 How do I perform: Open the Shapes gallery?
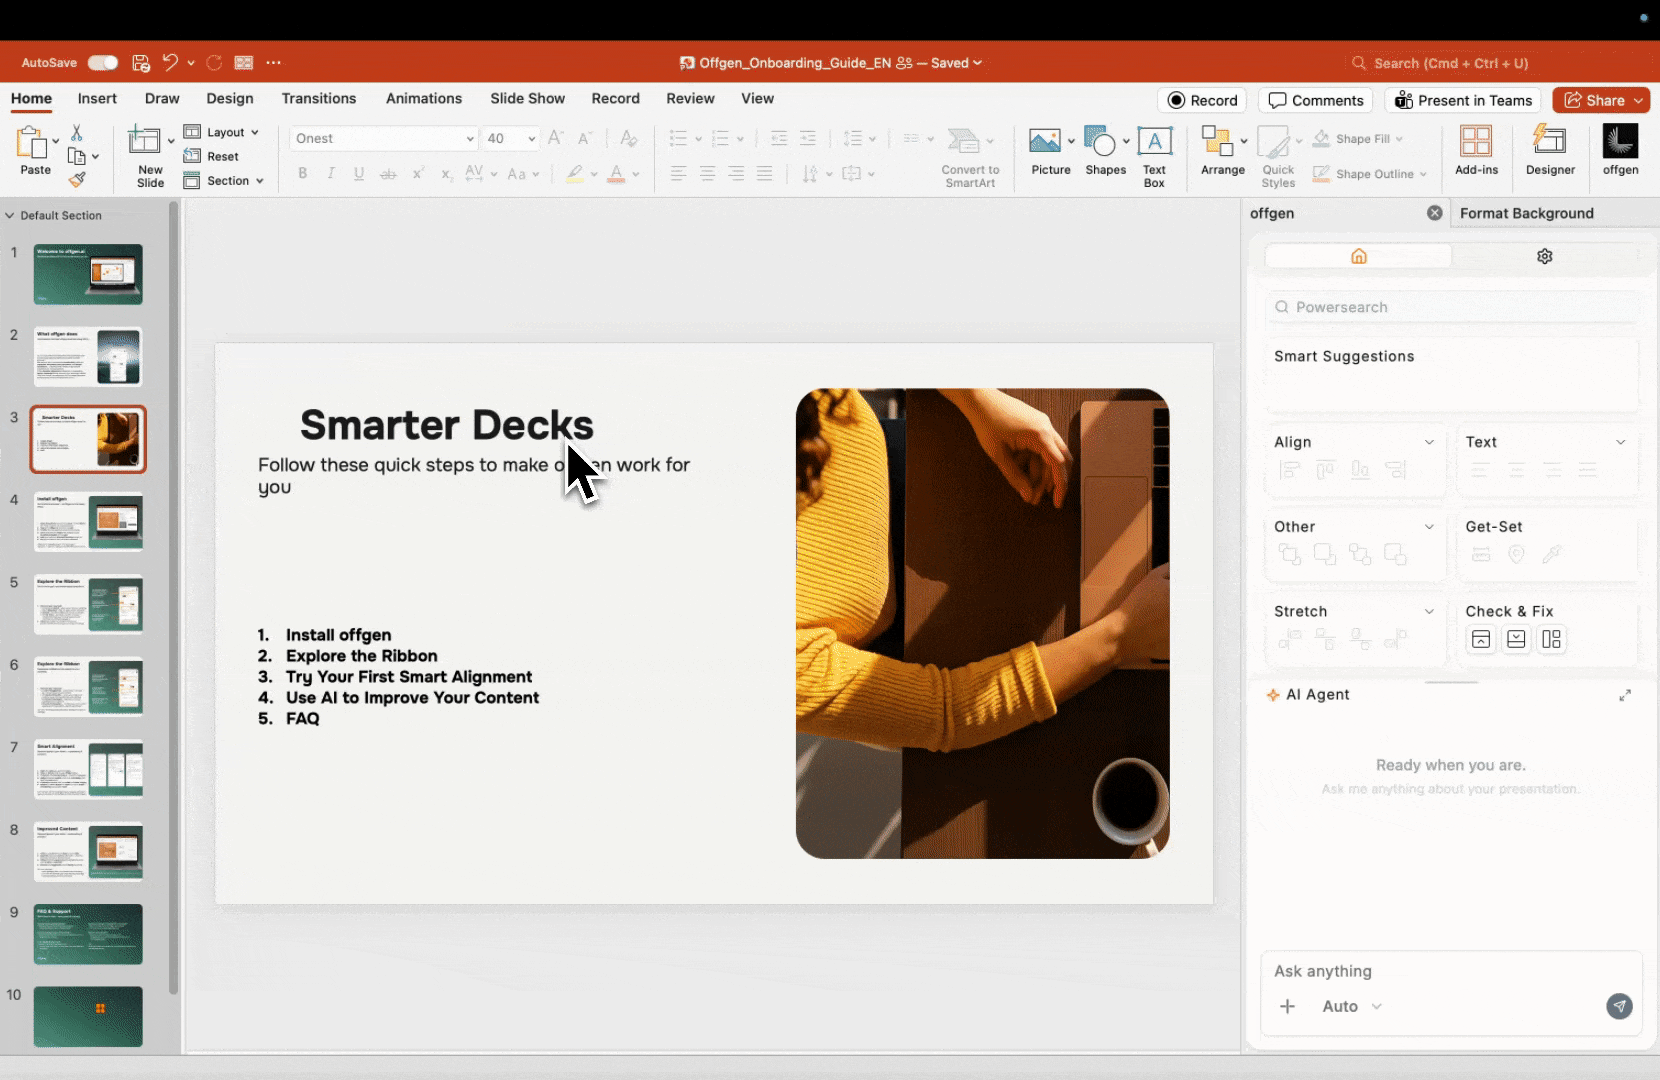1101,149
